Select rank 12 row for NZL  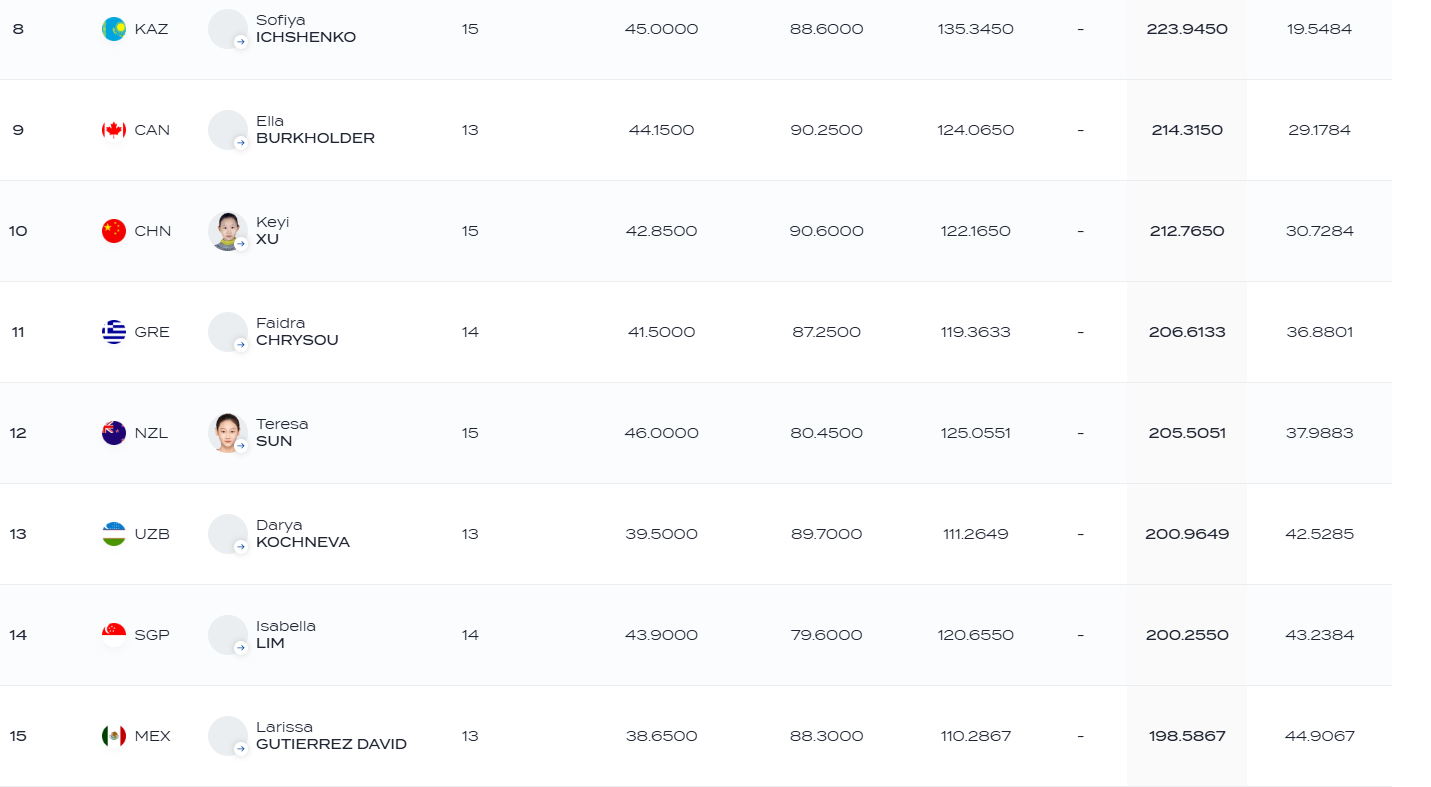tap(696, 433)
